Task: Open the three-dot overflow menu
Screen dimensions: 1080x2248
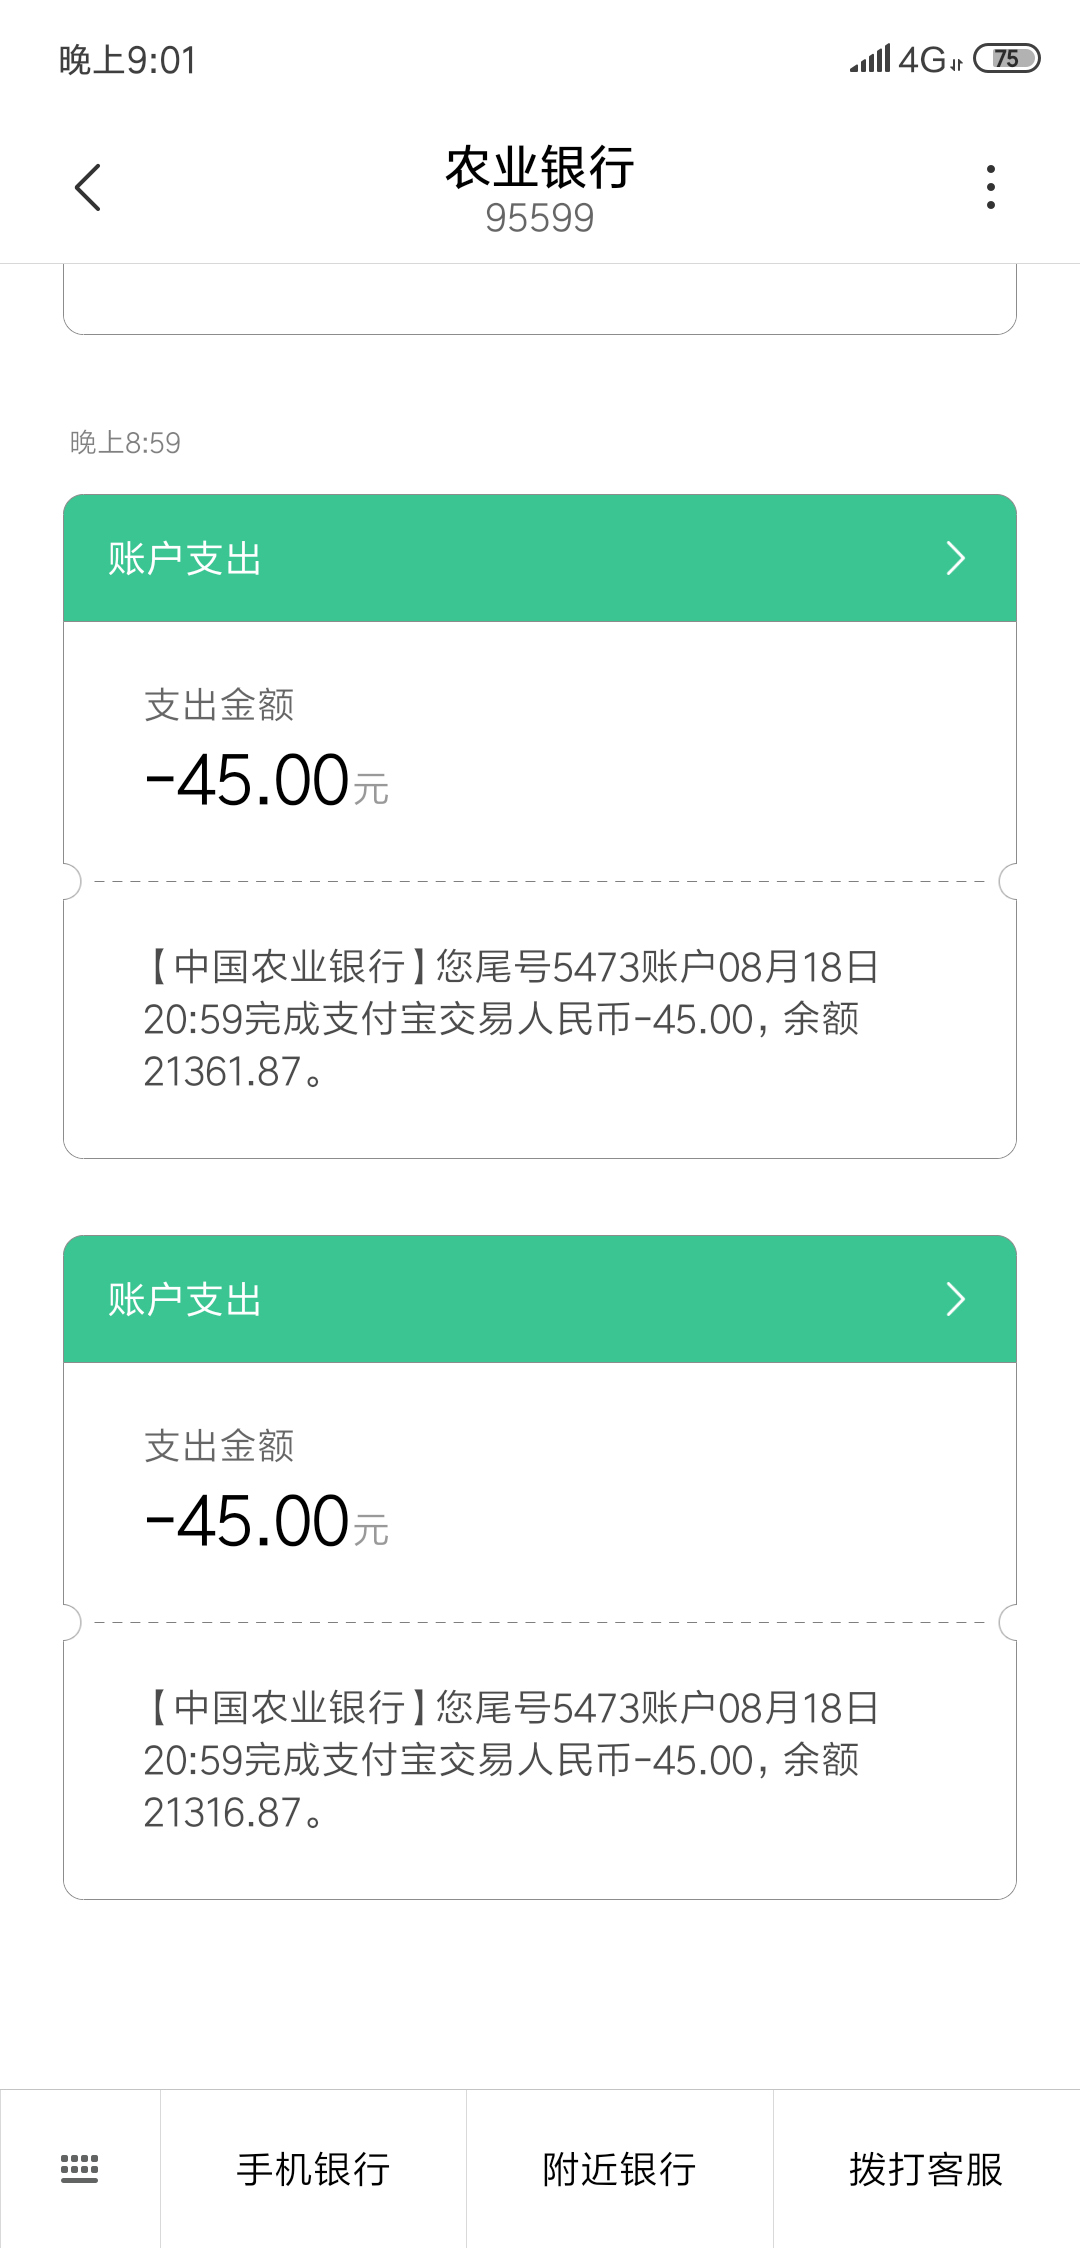Action: point(990,187)
